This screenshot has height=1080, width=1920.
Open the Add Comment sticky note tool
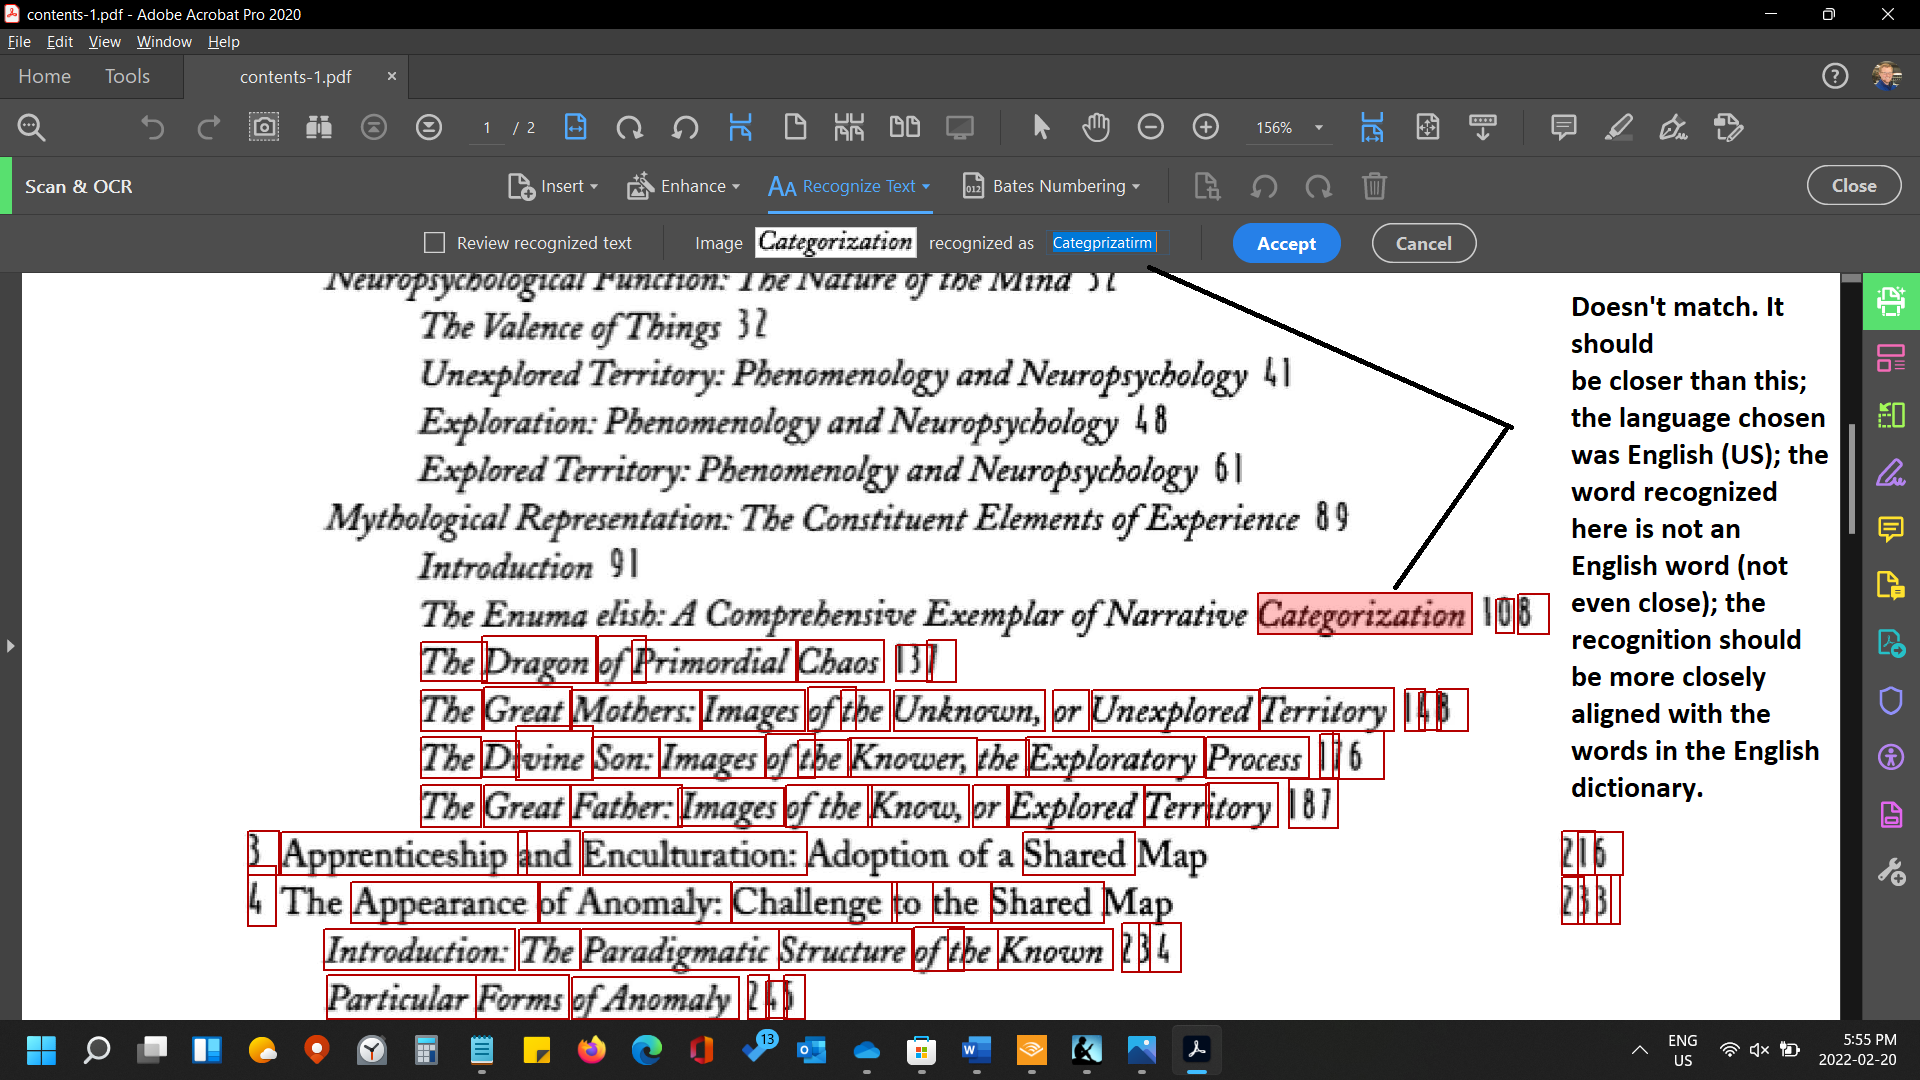point(1563,128)
